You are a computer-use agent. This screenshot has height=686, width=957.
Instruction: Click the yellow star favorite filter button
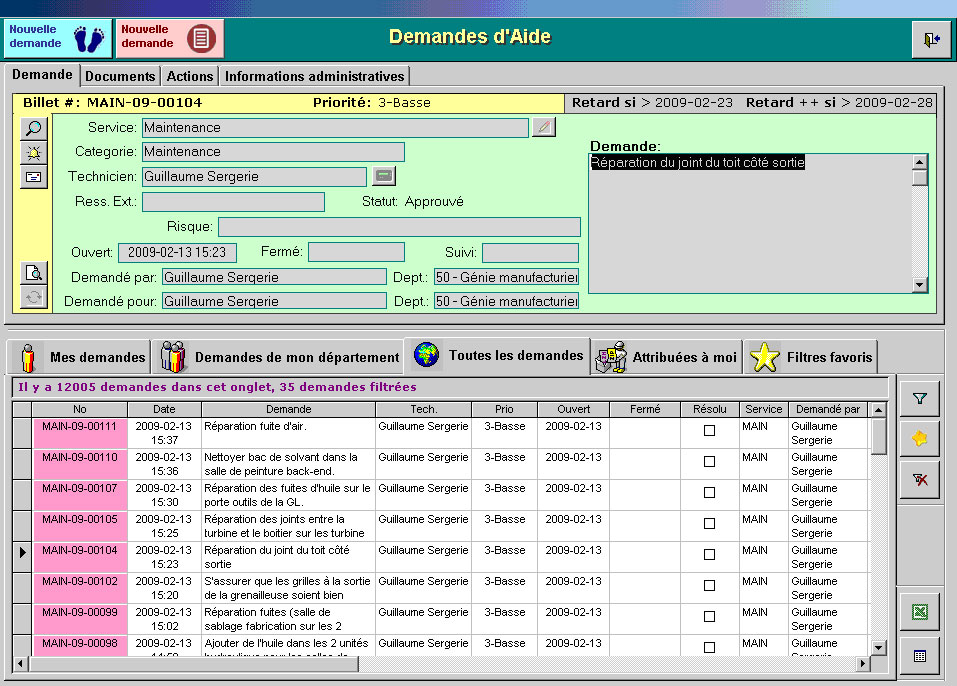pyautogui.click(x=919, y=438)
